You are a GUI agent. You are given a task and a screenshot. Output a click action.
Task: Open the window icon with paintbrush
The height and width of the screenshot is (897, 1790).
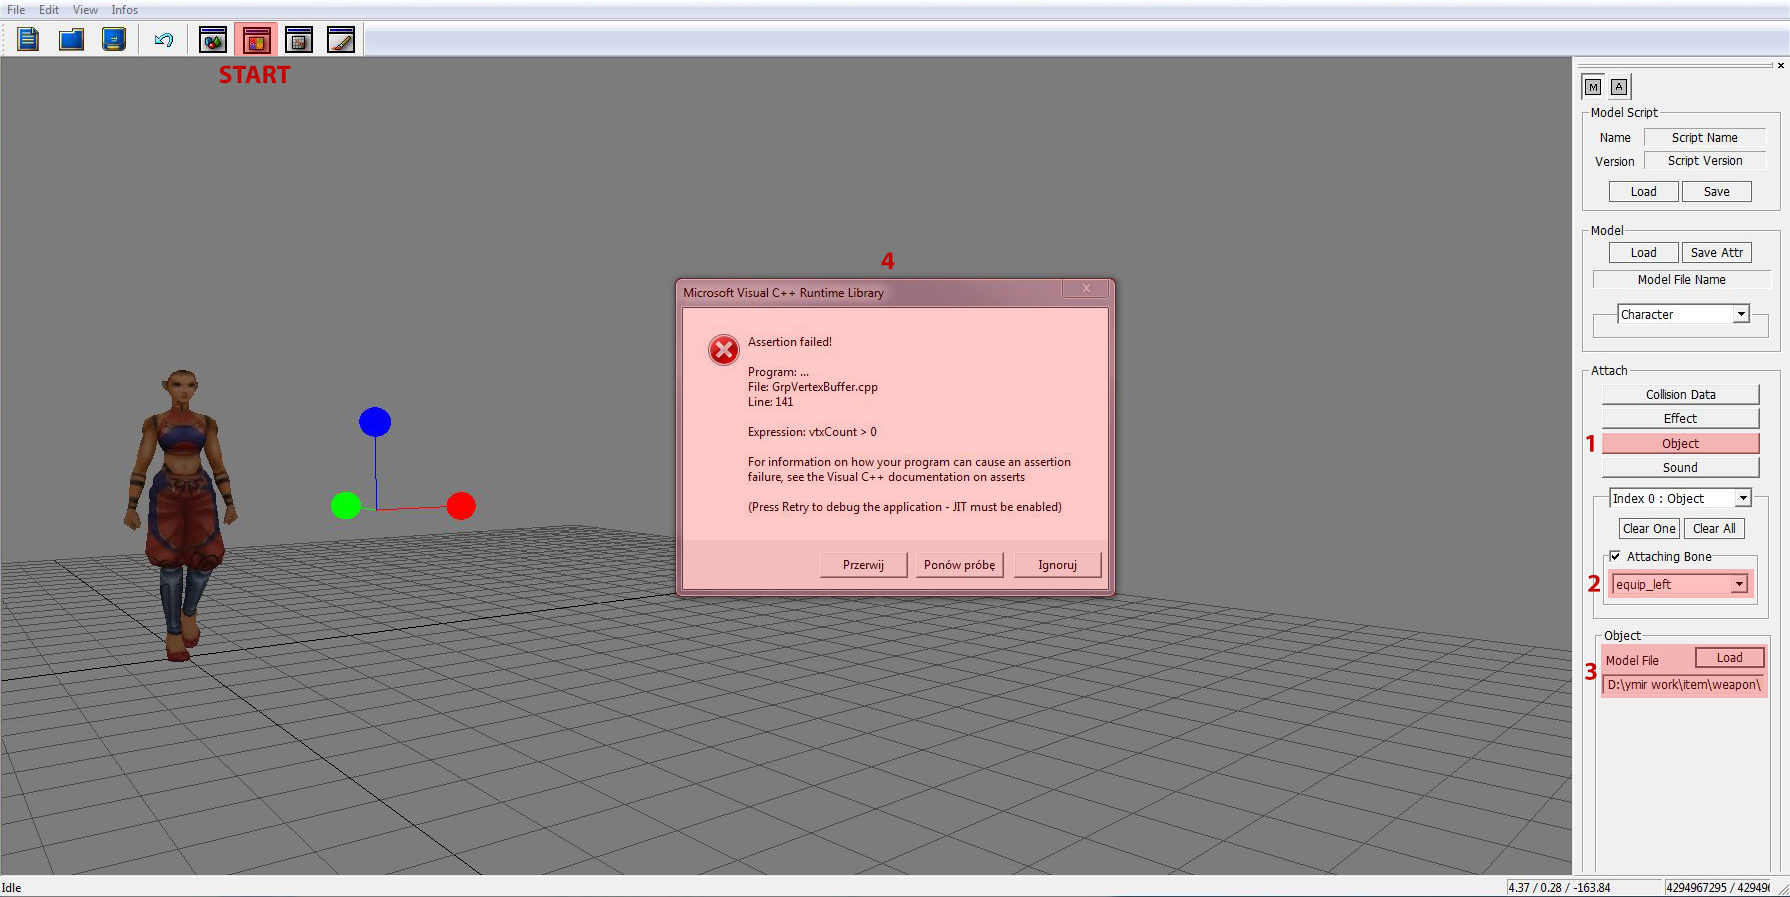341,40
